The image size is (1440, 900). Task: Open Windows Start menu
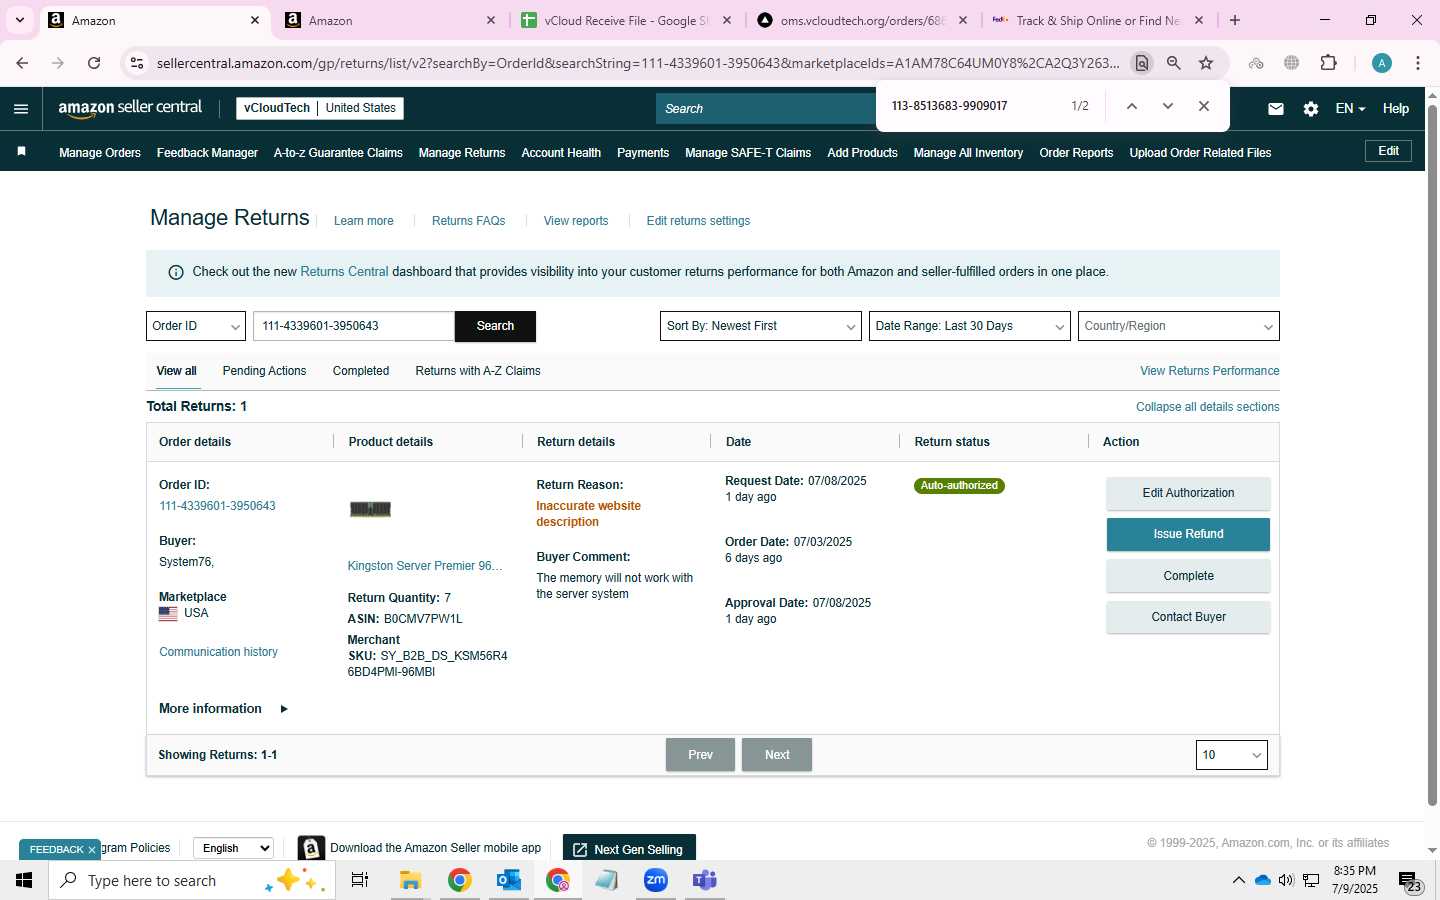[x=24, y=880]
